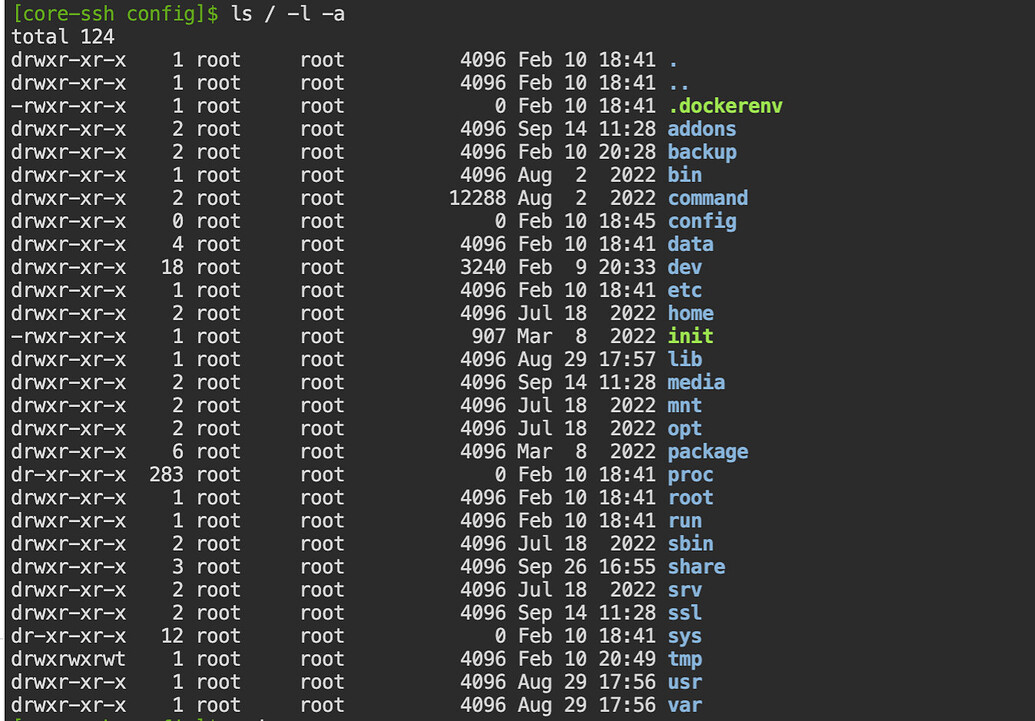The width and height of the screenshot is (1035, 721).
Task: Click the home directory name
Action: point(691,313)
